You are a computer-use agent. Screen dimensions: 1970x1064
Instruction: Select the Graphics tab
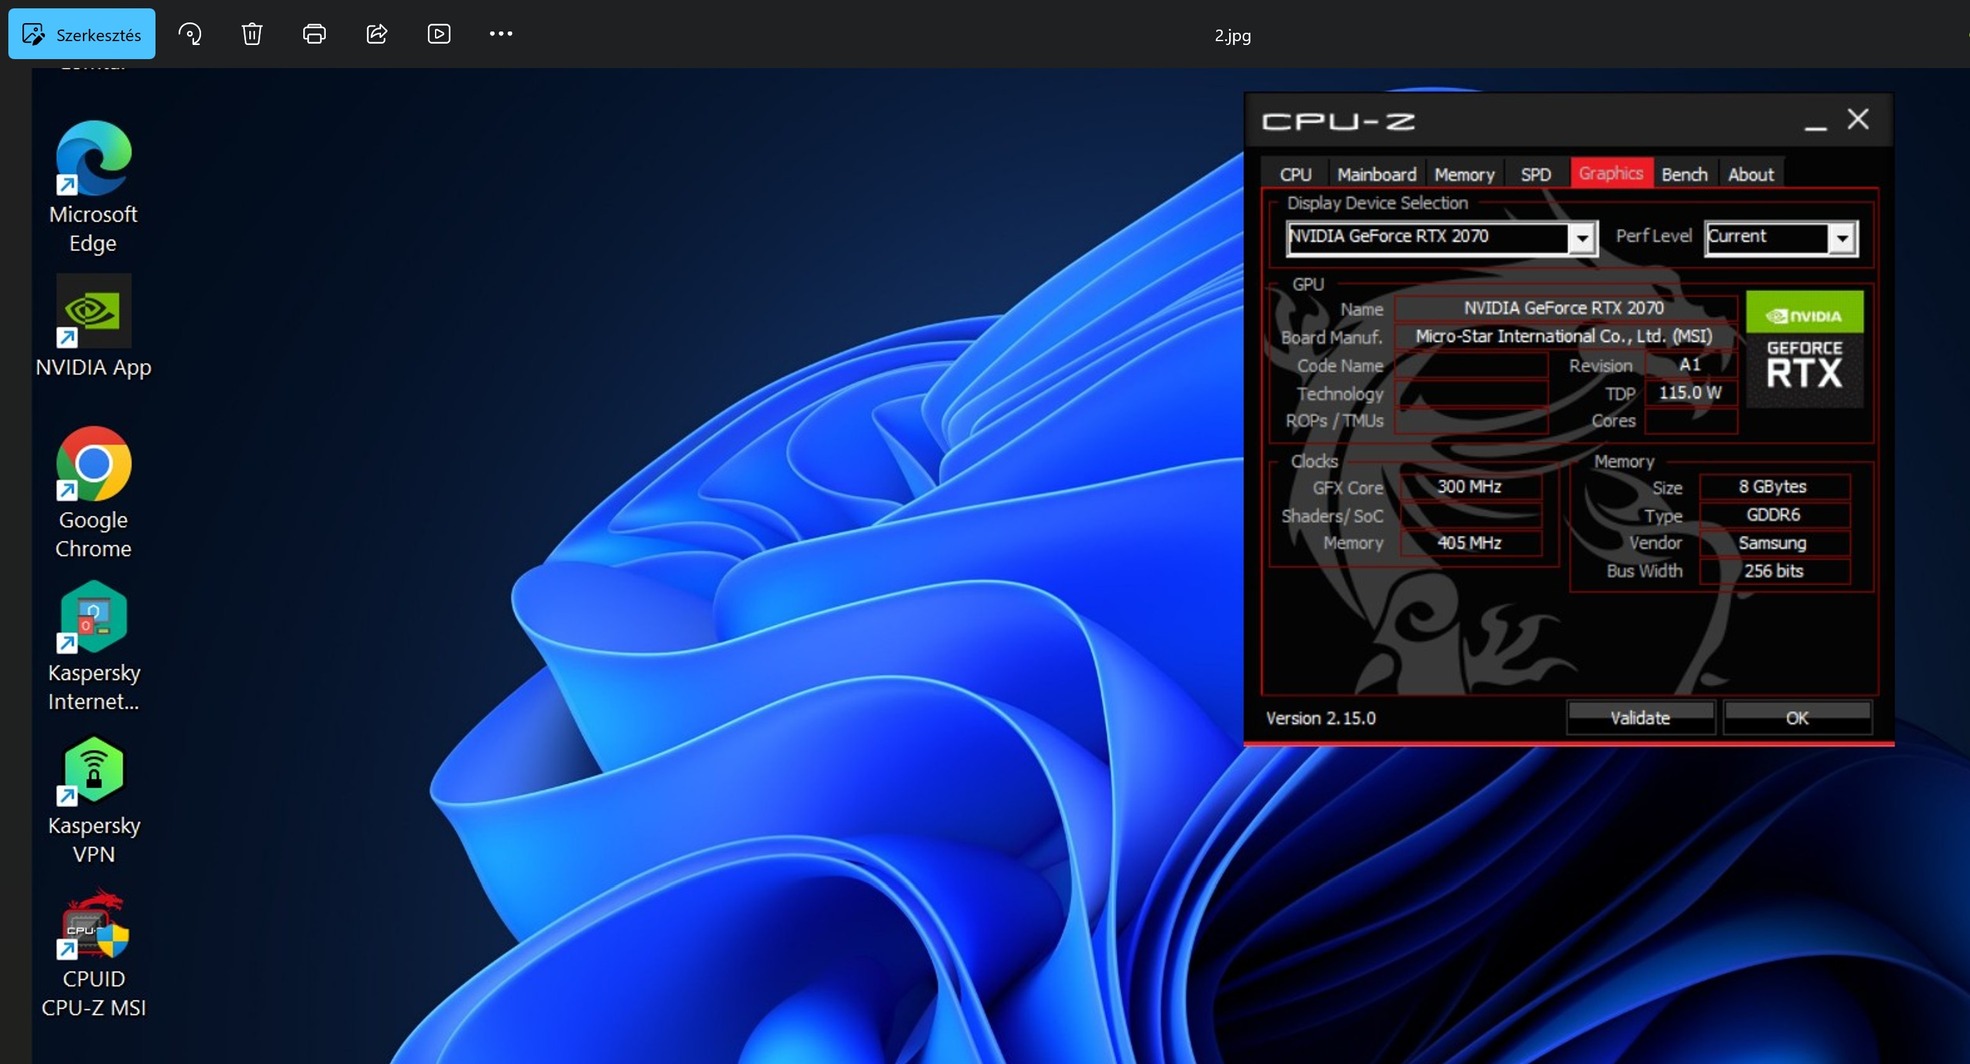pos(1611,173)
